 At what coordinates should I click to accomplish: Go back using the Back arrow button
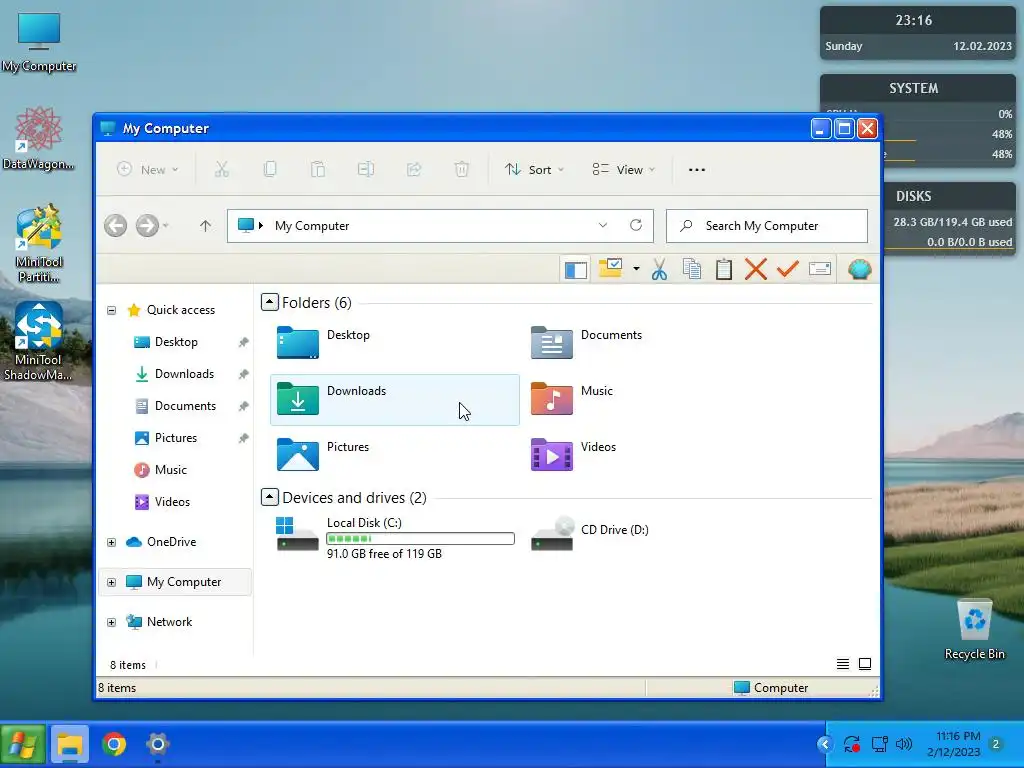[116, 226]
